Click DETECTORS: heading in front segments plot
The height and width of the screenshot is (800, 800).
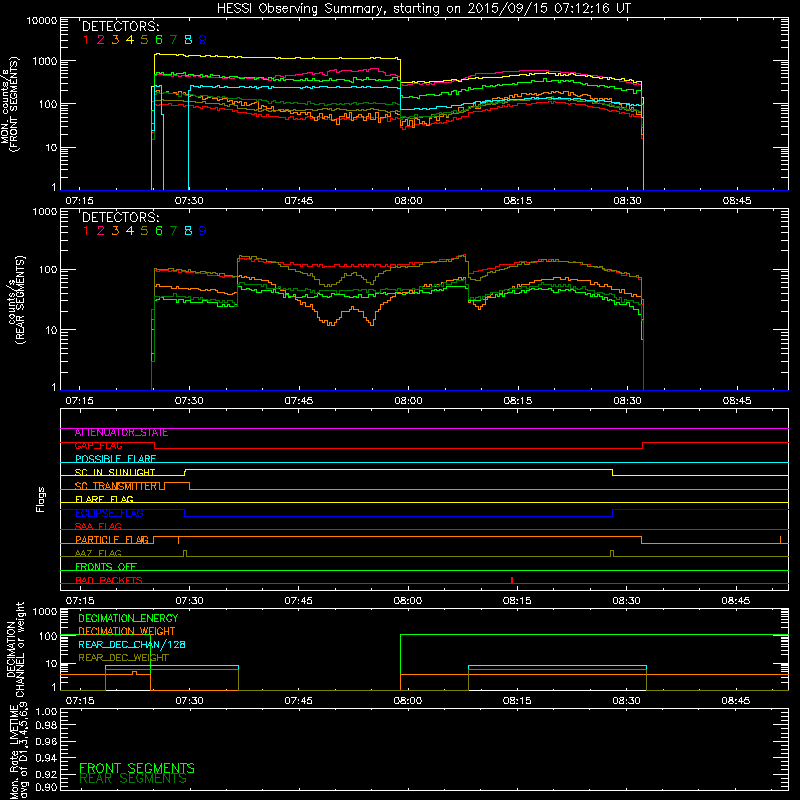coord(121,27)
